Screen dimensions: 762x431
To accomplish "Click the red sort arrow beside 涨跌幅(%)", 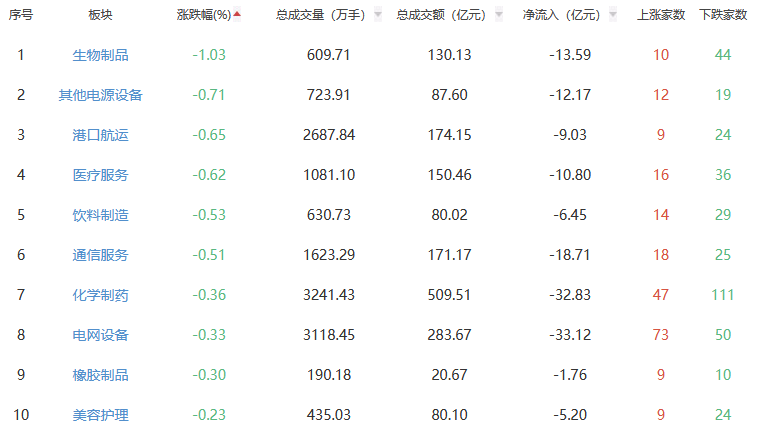I will (237, 15).
